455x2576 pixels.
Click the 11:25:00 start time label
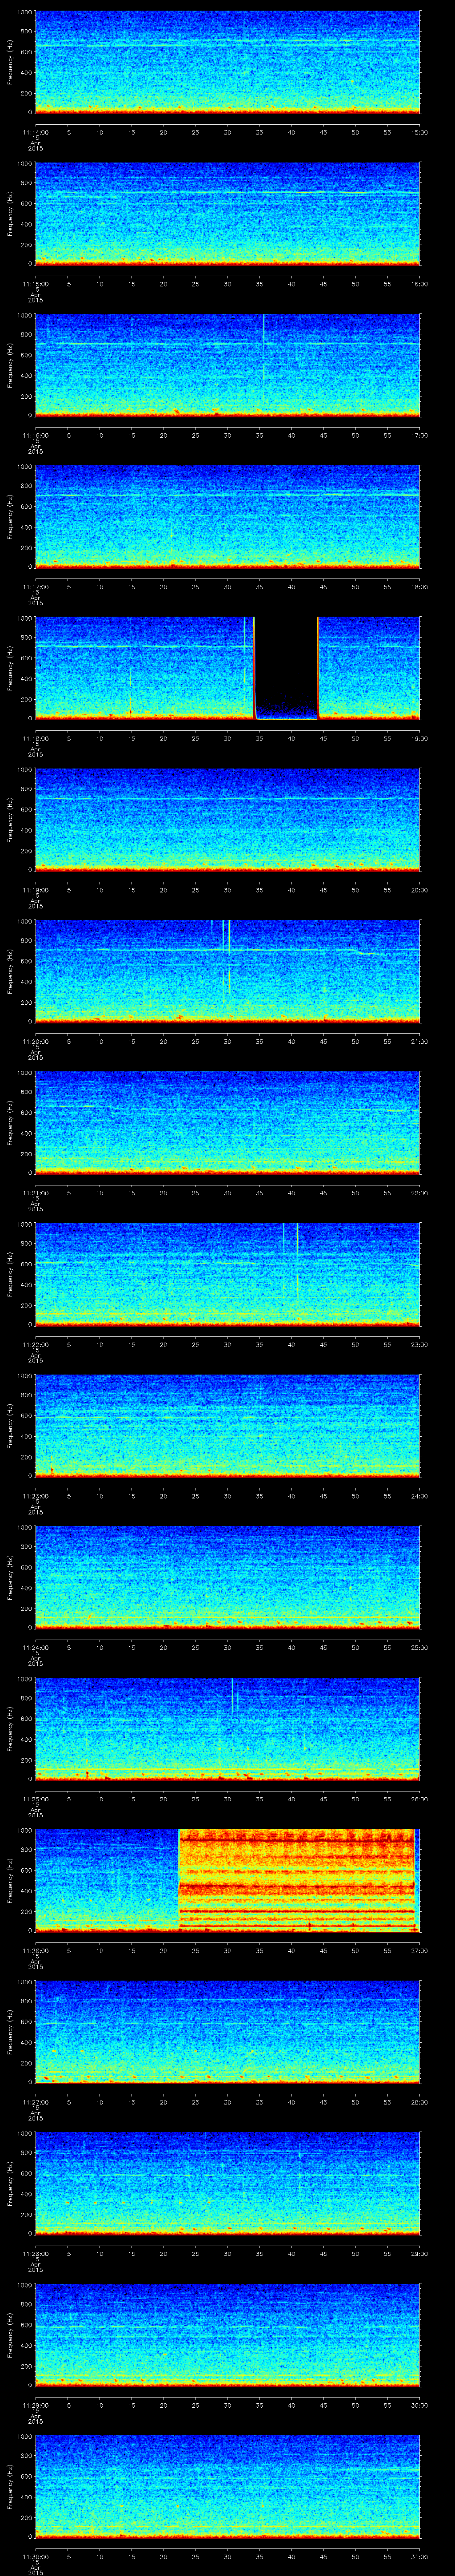pyautogui.click(x=35, y=1799)
